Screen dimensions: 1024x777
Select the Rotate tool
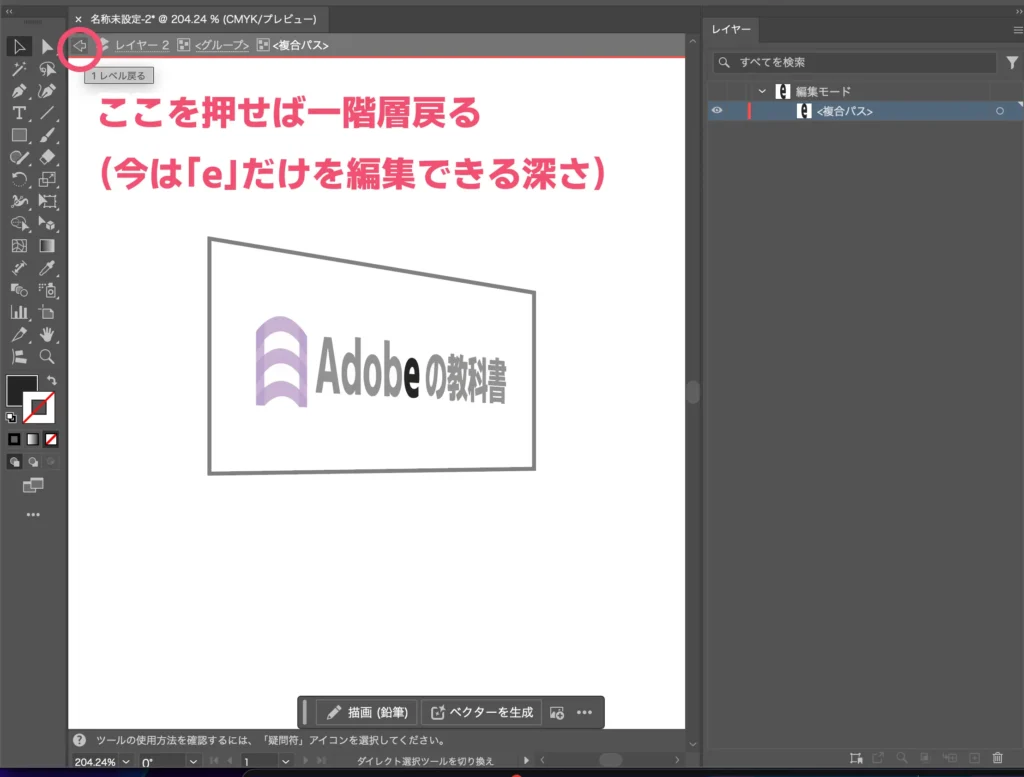point(18,181)
